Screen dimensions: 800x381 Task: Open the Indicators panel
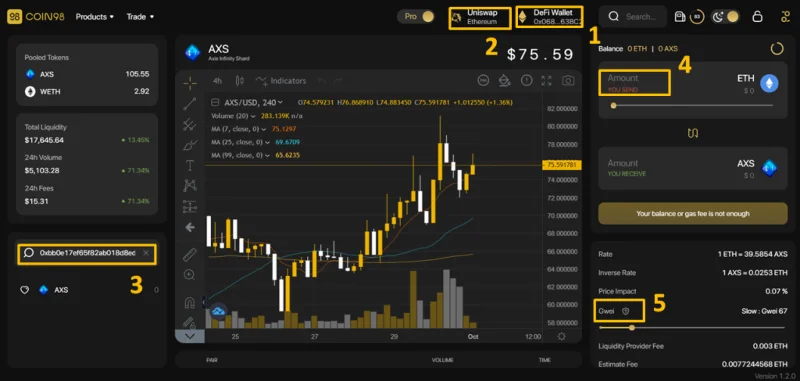pyautogui.click(x=281, y=81)
